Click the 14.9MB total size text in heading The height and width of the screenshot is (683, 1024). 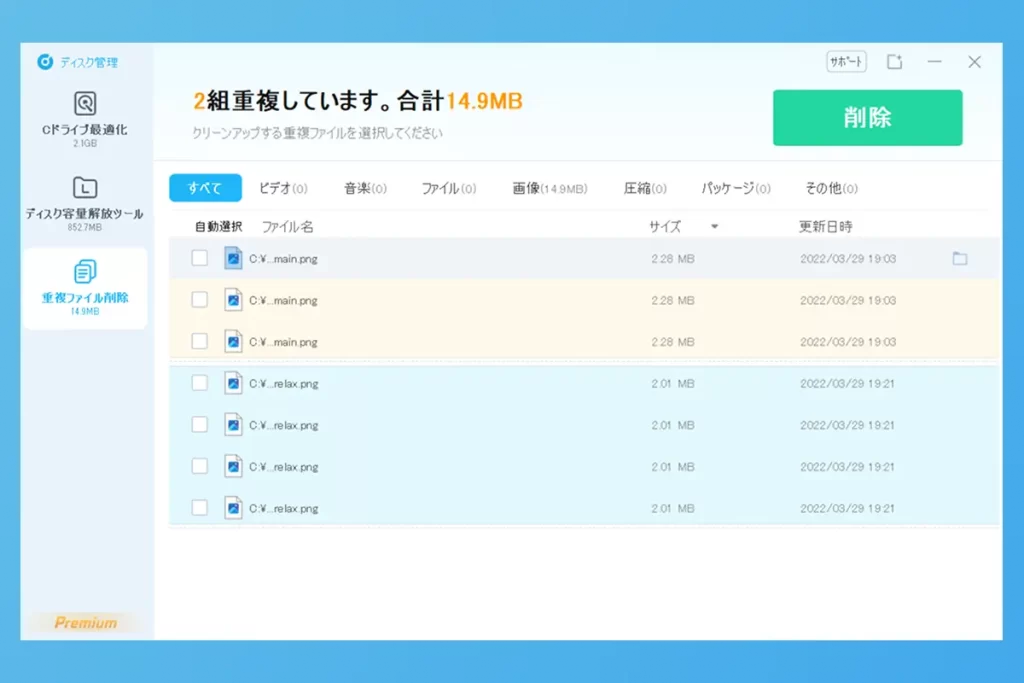coord(484,101)
